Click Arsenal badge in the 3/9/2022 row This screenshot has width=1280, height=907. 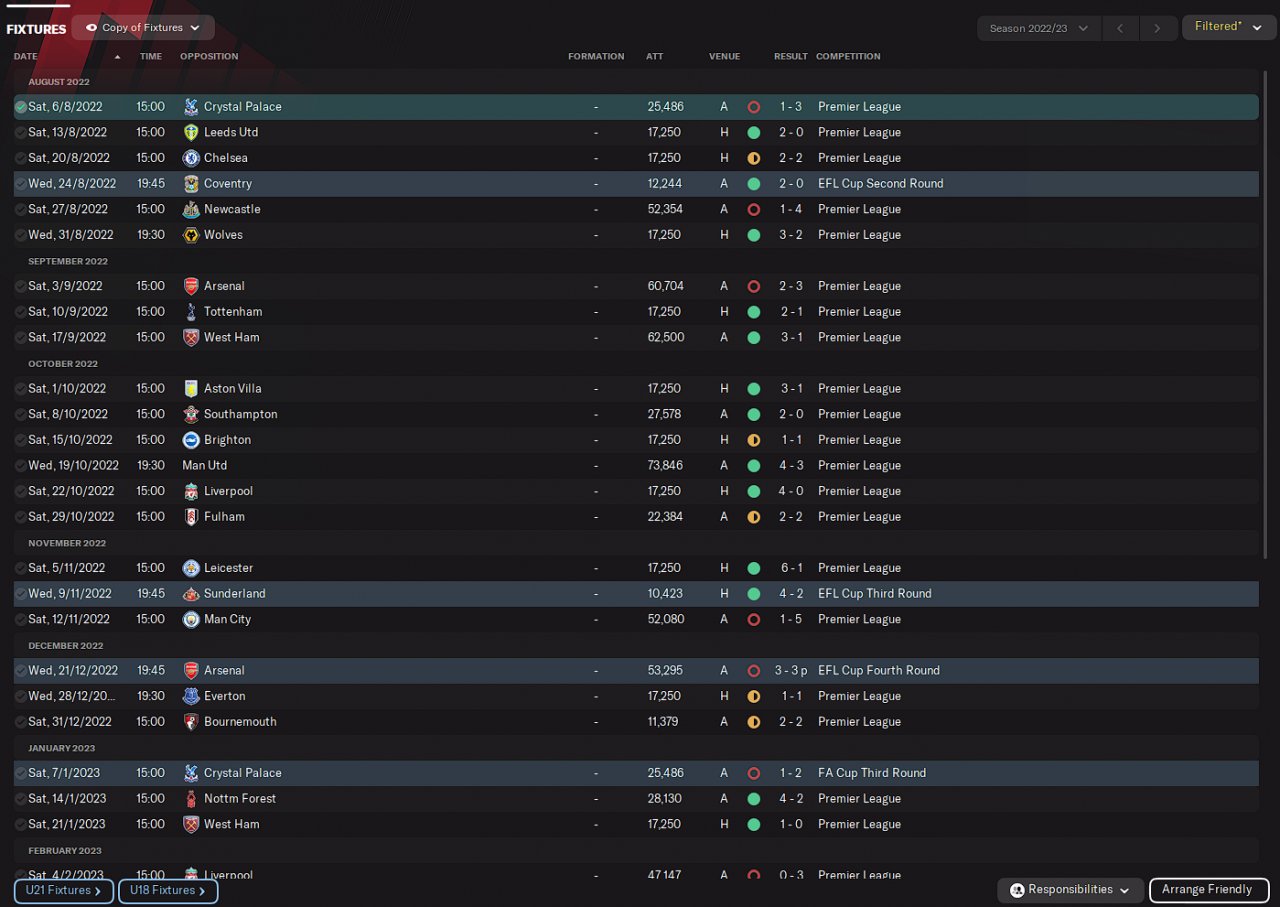(x=191, y=286)
